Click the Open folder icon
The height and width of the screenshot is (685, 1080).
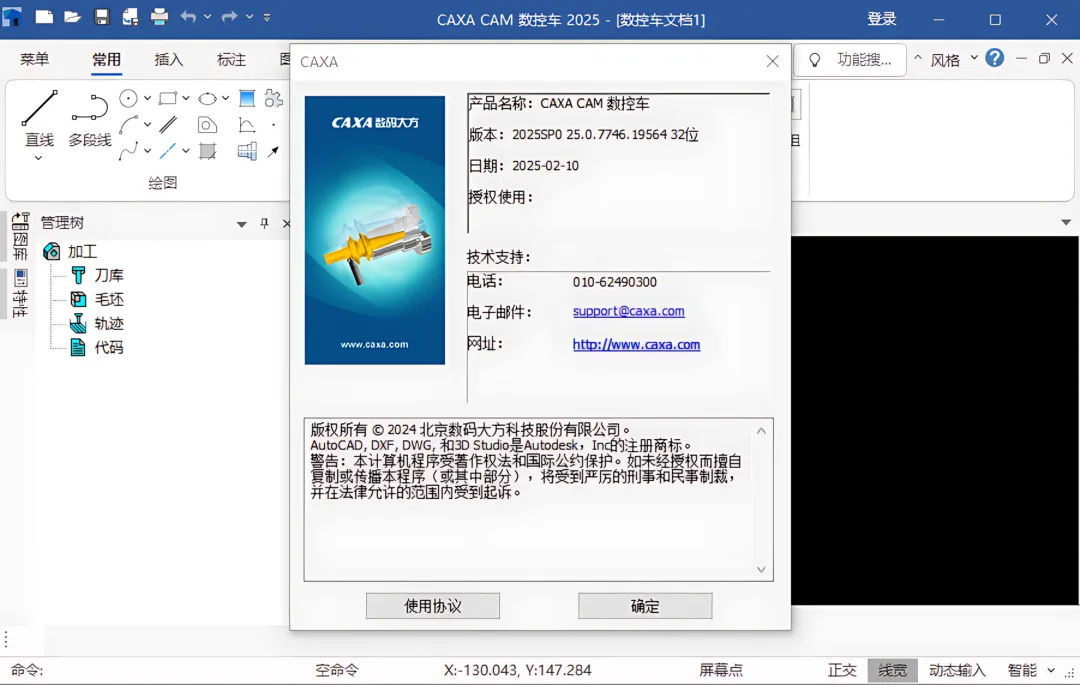[x=73, y=17]
